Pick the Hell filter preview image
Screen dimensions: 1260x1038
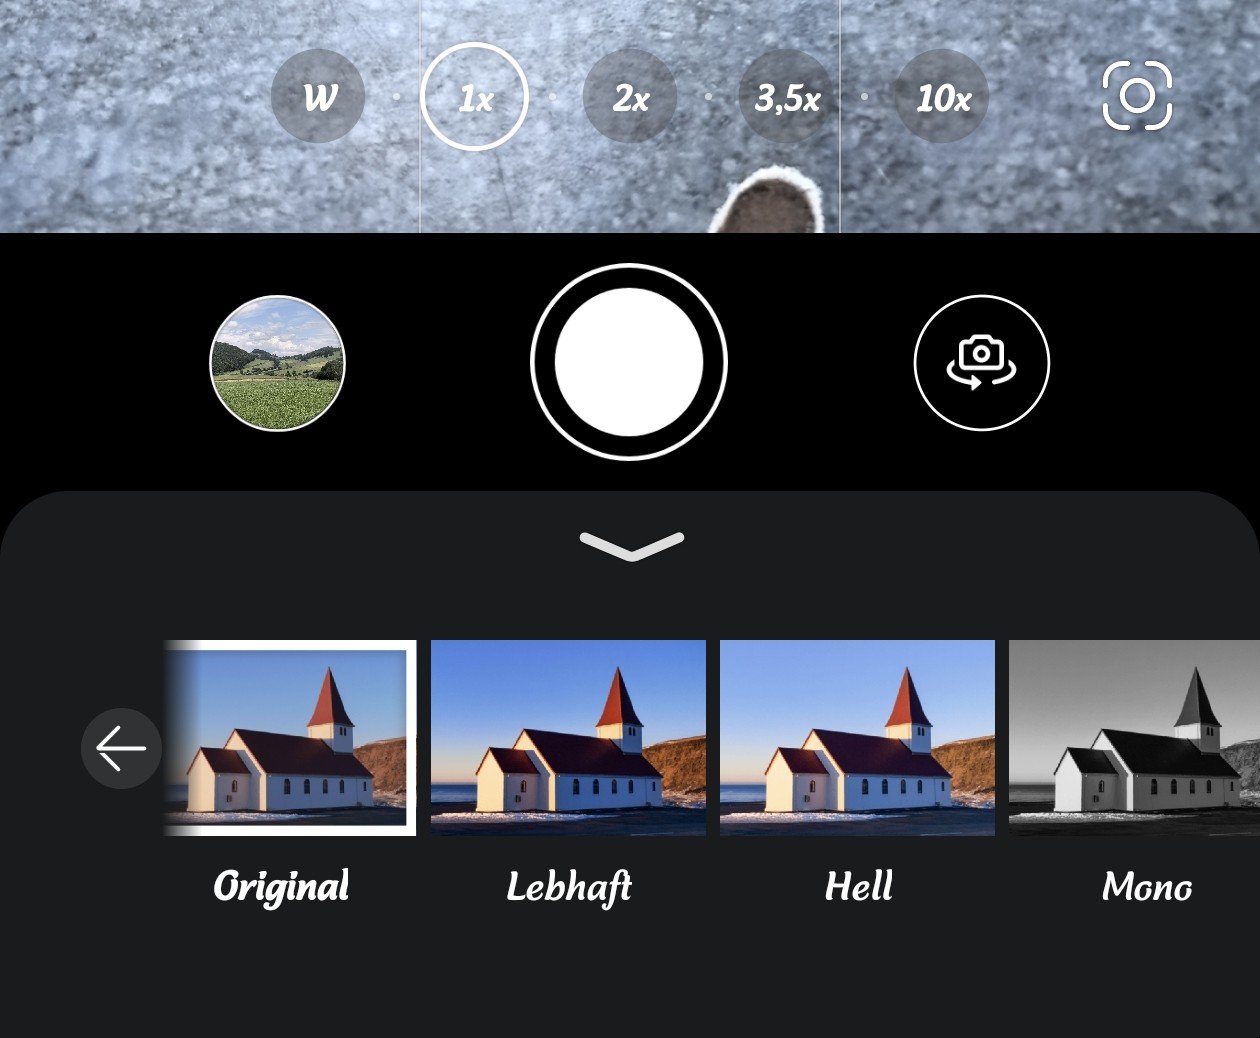(x=857, y=738)
